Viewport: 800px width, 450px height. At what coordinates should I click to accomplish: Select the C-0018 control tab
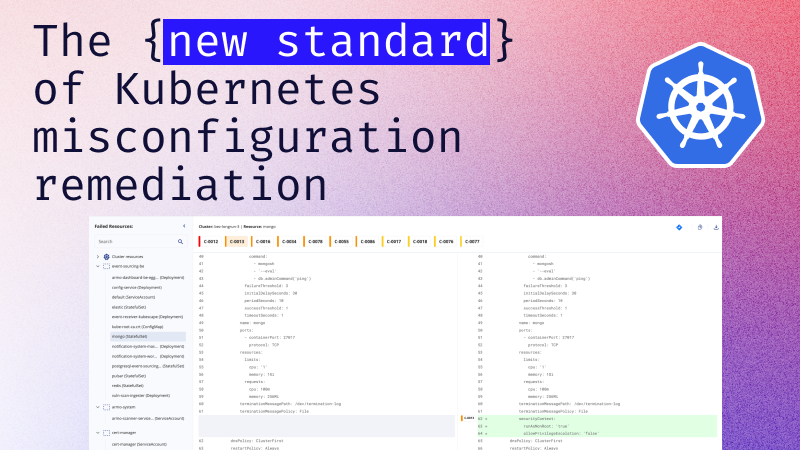tap(419, 242)
